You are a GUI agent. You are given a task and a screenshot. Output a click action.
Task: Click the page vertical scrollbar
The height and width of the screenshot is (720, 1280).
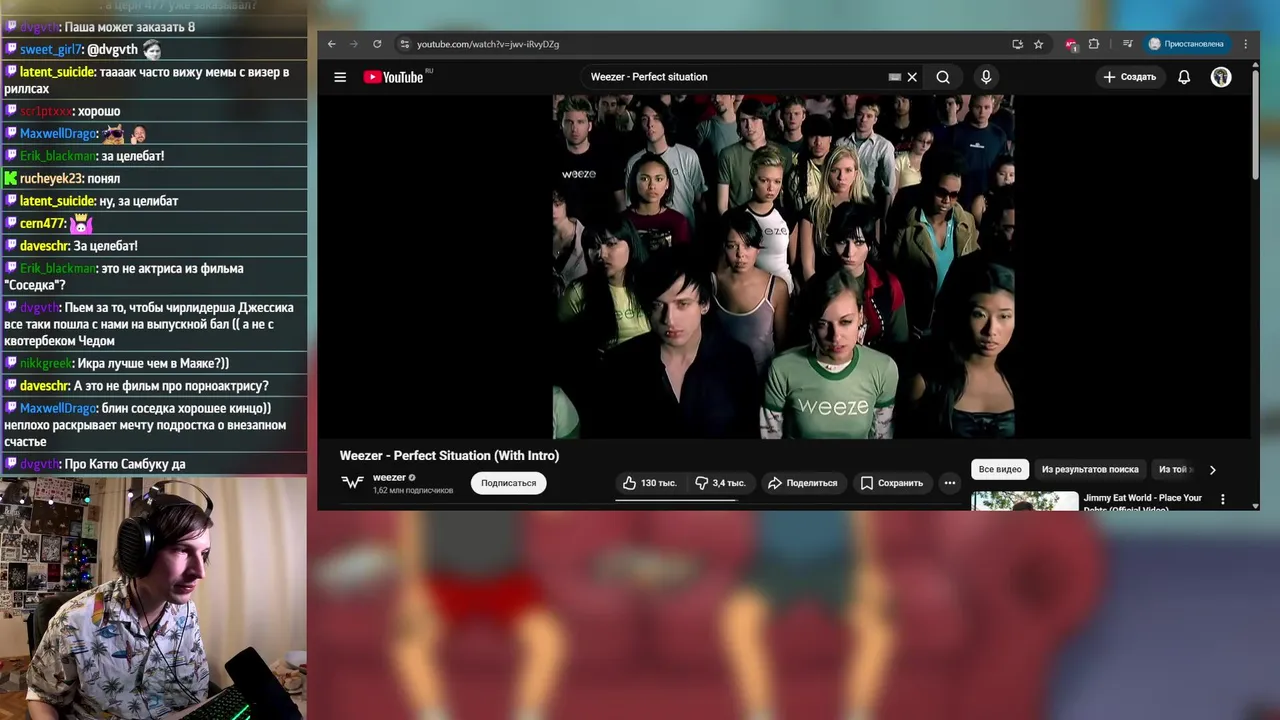point(1255,125)
